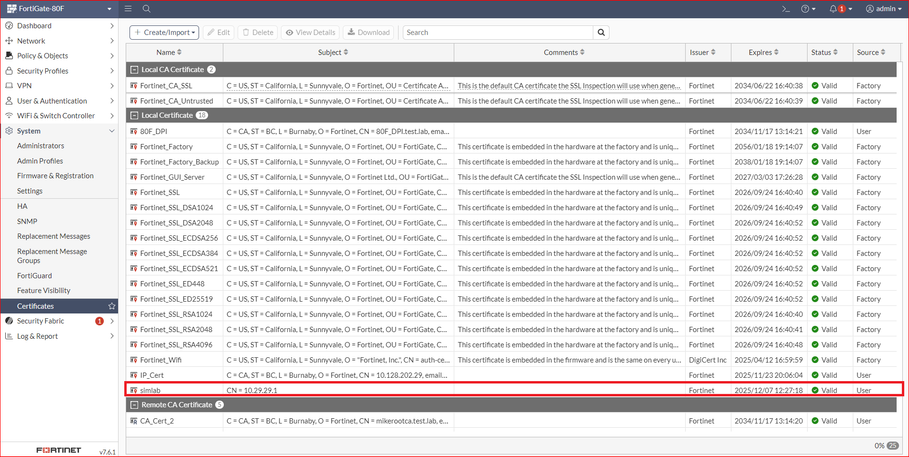Click the View Details button
Screen dimensions: 909x457
pyautogui.click(x=310, y=32)
